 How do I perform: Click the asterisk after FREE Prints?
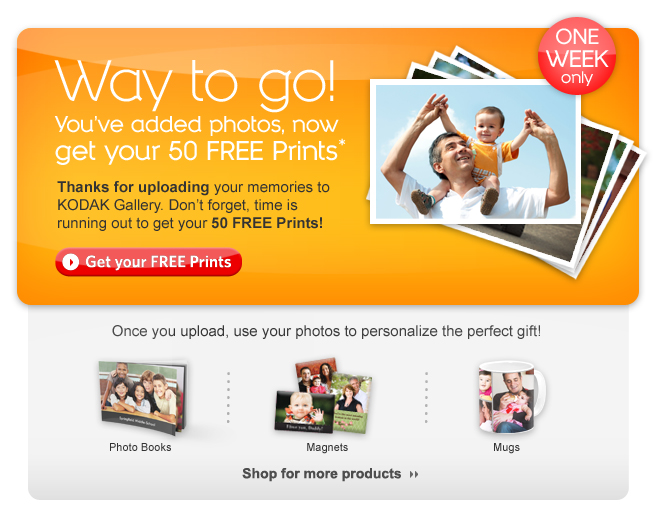(342, 143)
